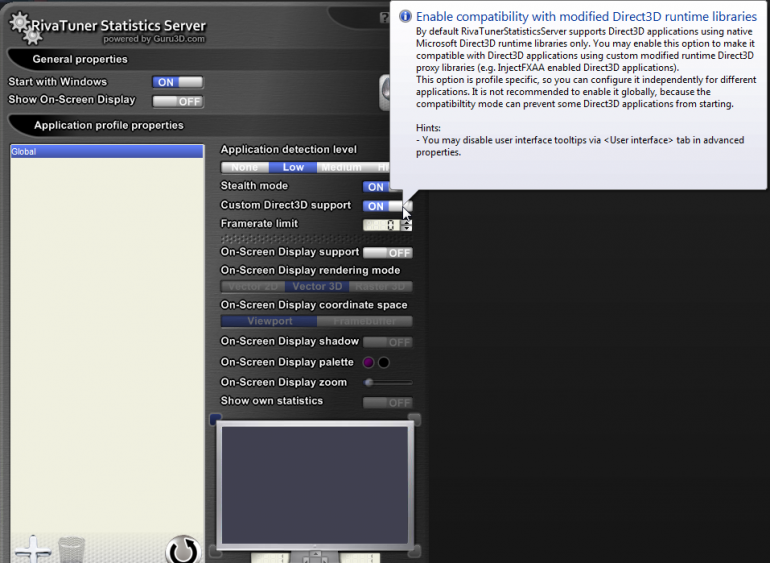Click the Application profile properties header

point(109,125)
